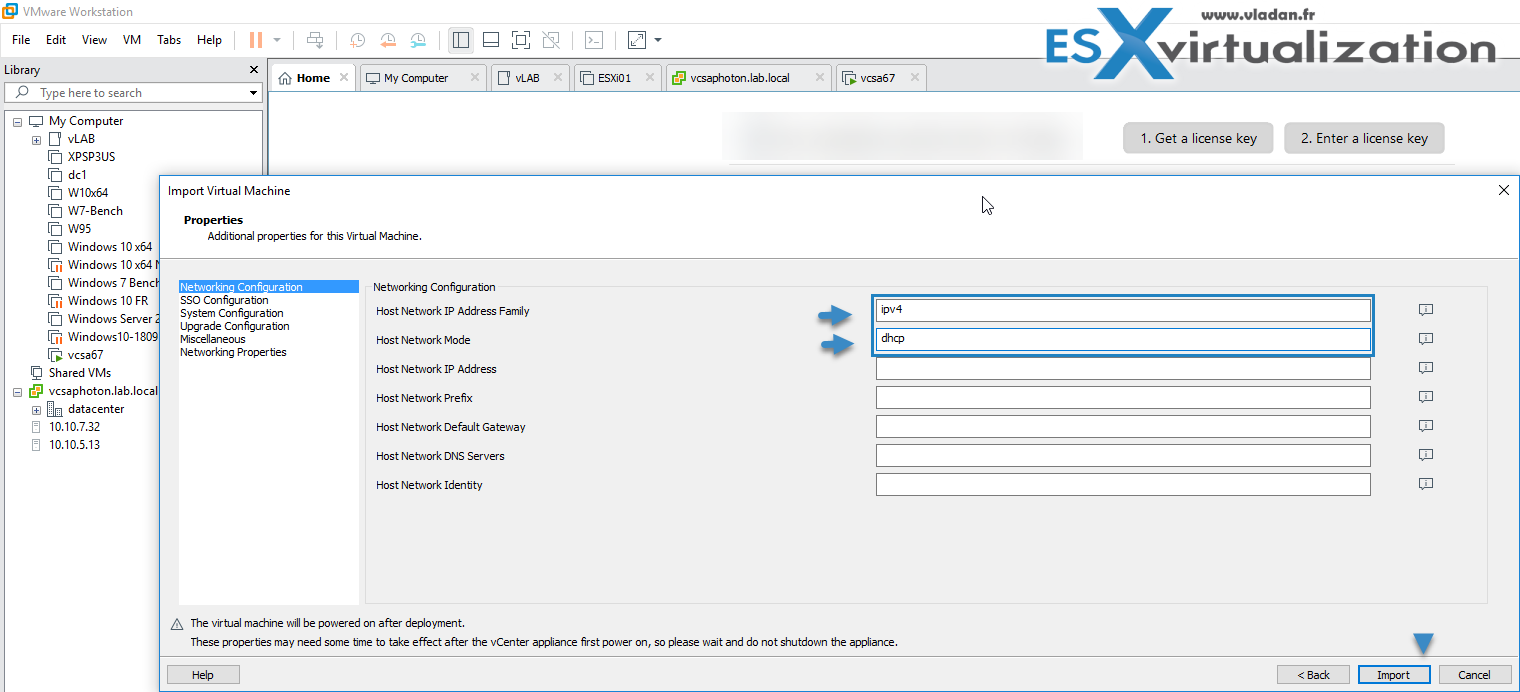The image size is (1520, 692).
Task: Click the Send Ctrl+Alt+Del toolbar icon
Action: pyautogui.click(x=315, y=40)
